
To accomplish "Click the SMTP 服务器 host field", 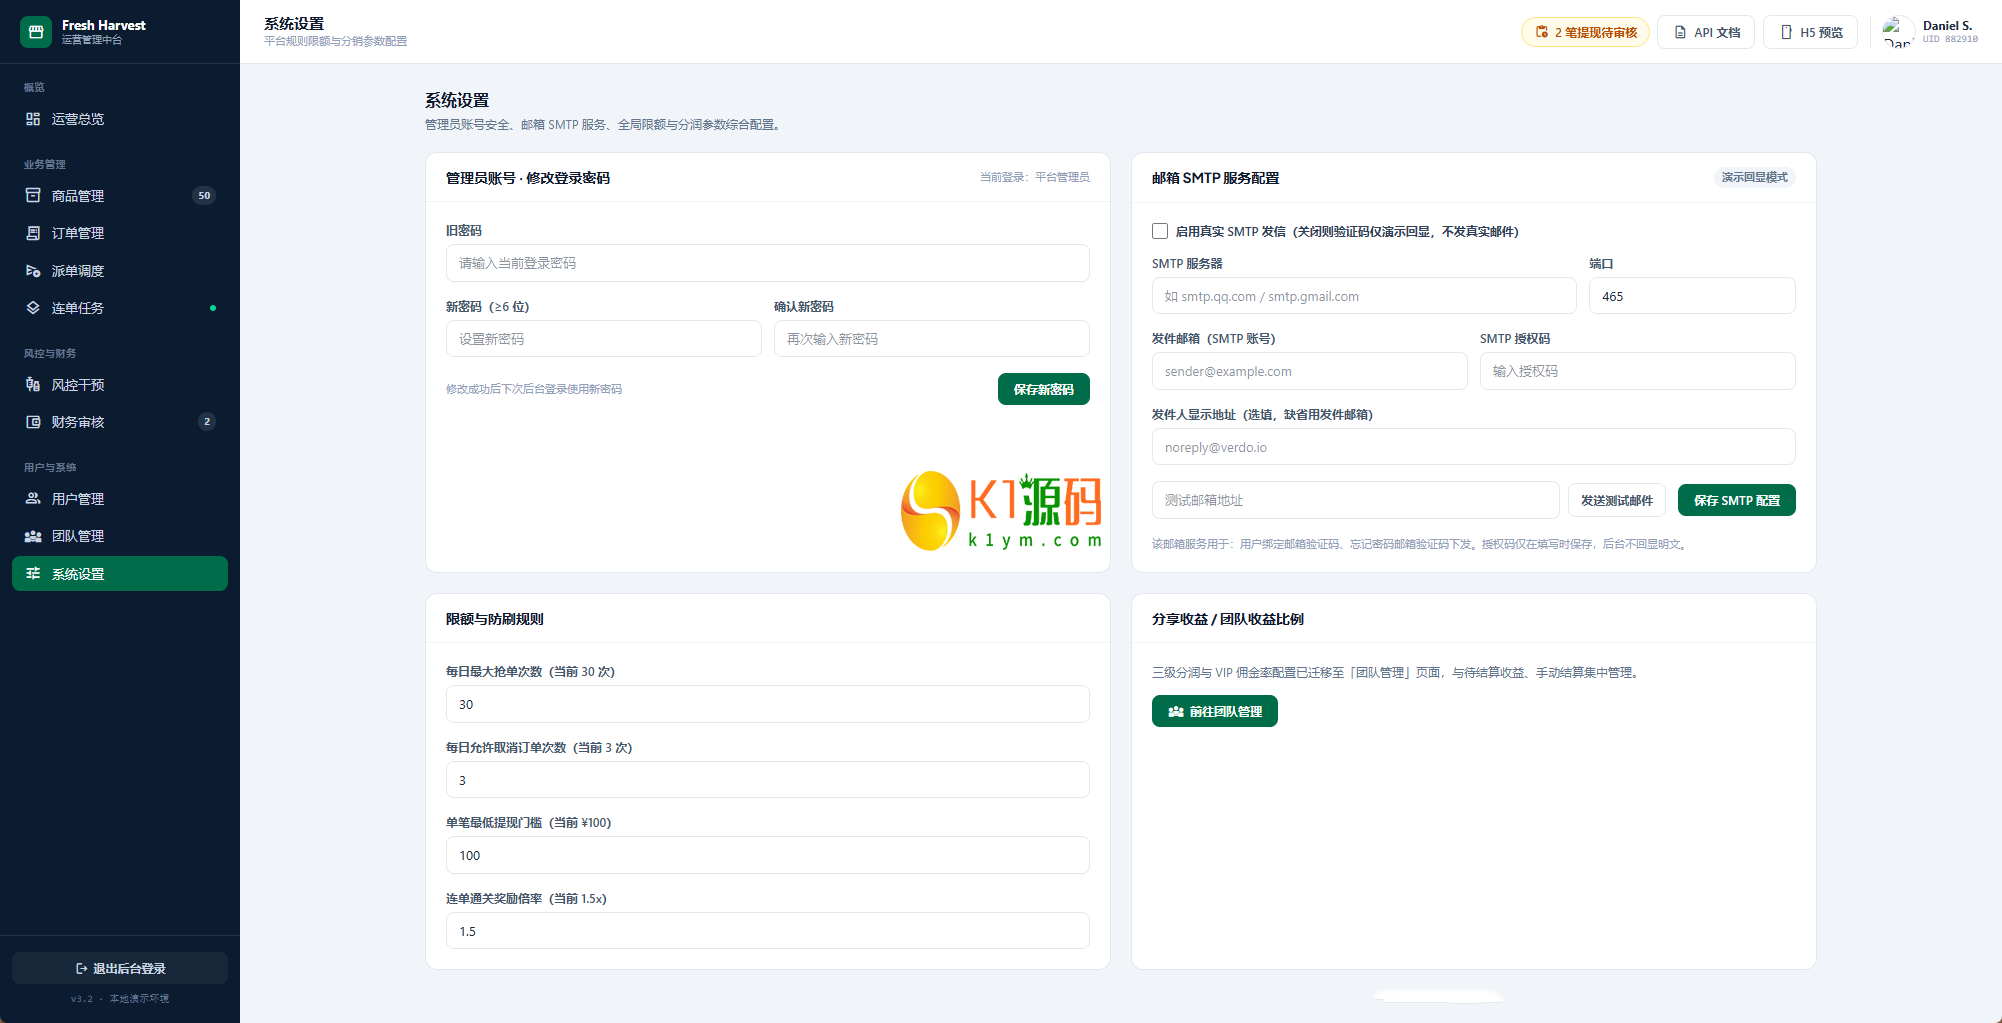I will coord(1364,296).
